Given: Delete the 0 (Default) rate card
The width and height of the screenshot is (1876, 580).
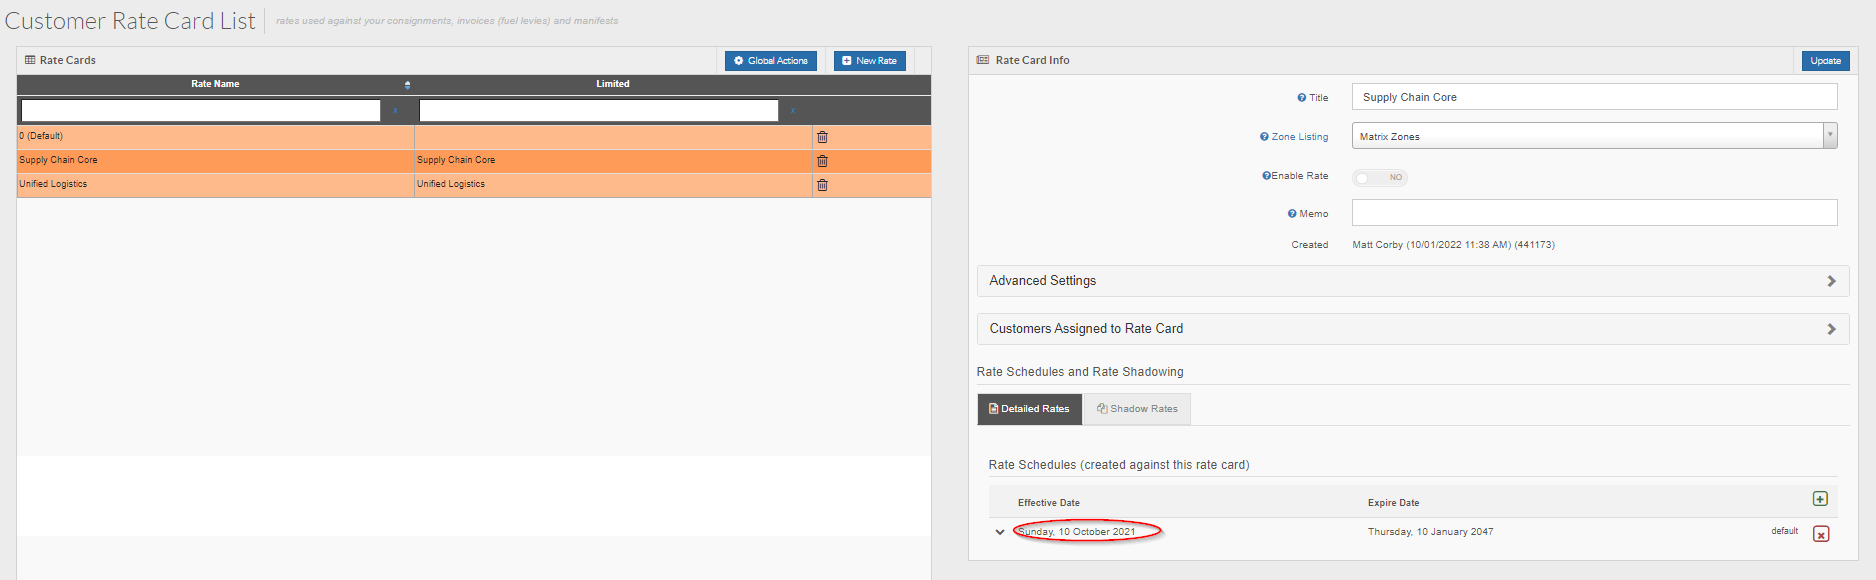Looking at the screenshot, I should click(822, 137).
